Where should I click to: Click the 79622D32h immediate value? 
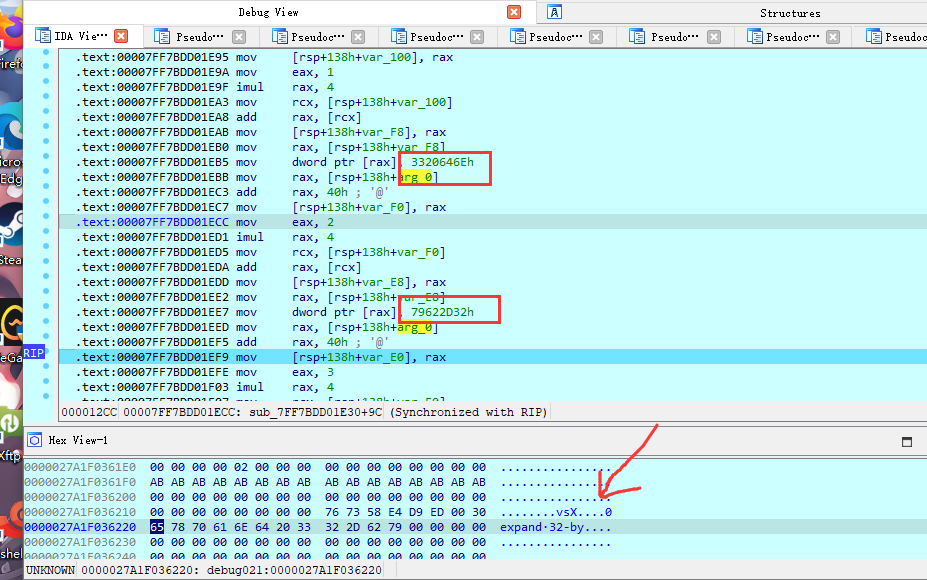pyautogui.click(x=442, y=312)
